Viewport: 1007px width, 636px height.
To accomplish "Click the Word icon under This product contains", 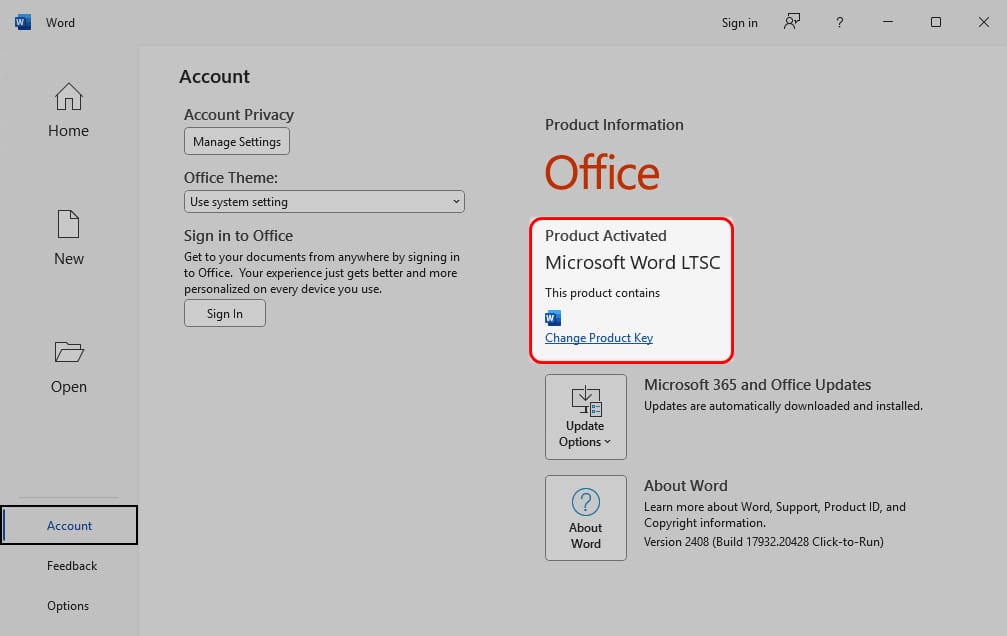I will pyautogui.click(x=553, y=318).
